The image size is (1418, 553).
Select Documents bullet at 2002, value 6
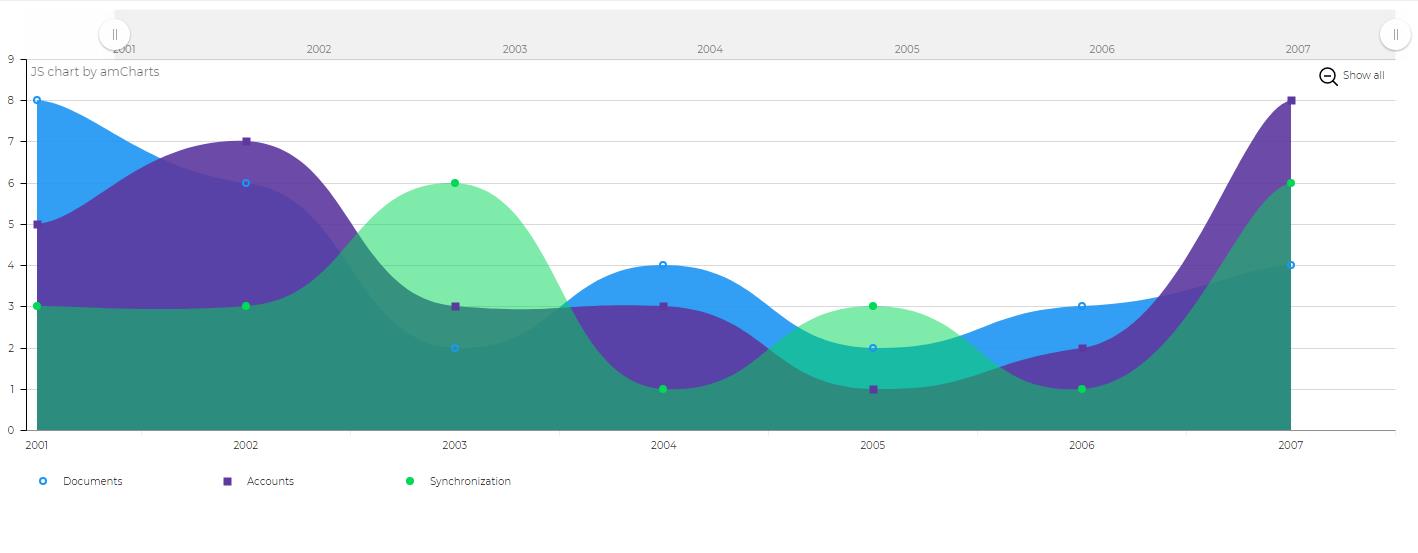click(246, 183)
